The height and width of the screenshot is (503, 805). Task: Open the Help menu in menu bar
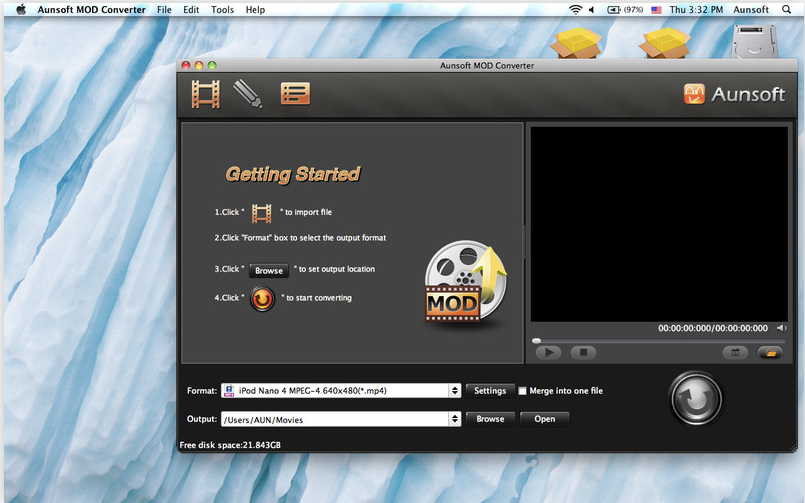pyautogui.click(x=255, y=9)
